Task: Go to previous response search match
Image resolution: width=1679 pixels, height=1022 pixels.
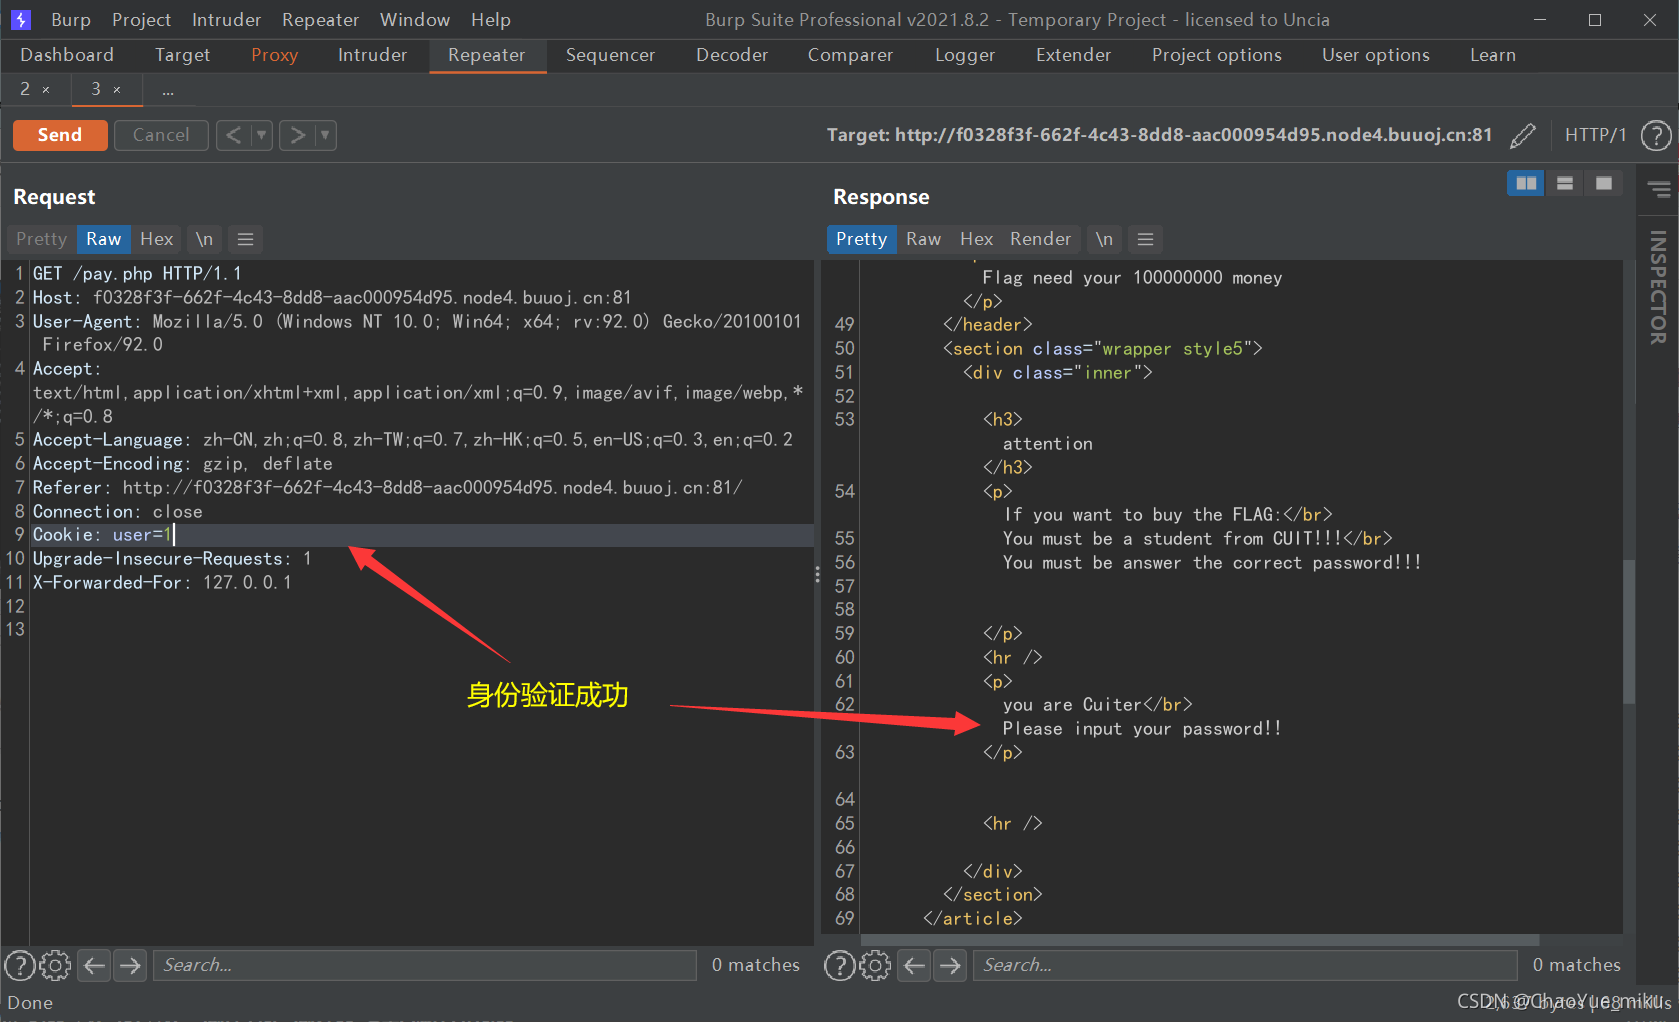Action: click(x=914, y=965)
